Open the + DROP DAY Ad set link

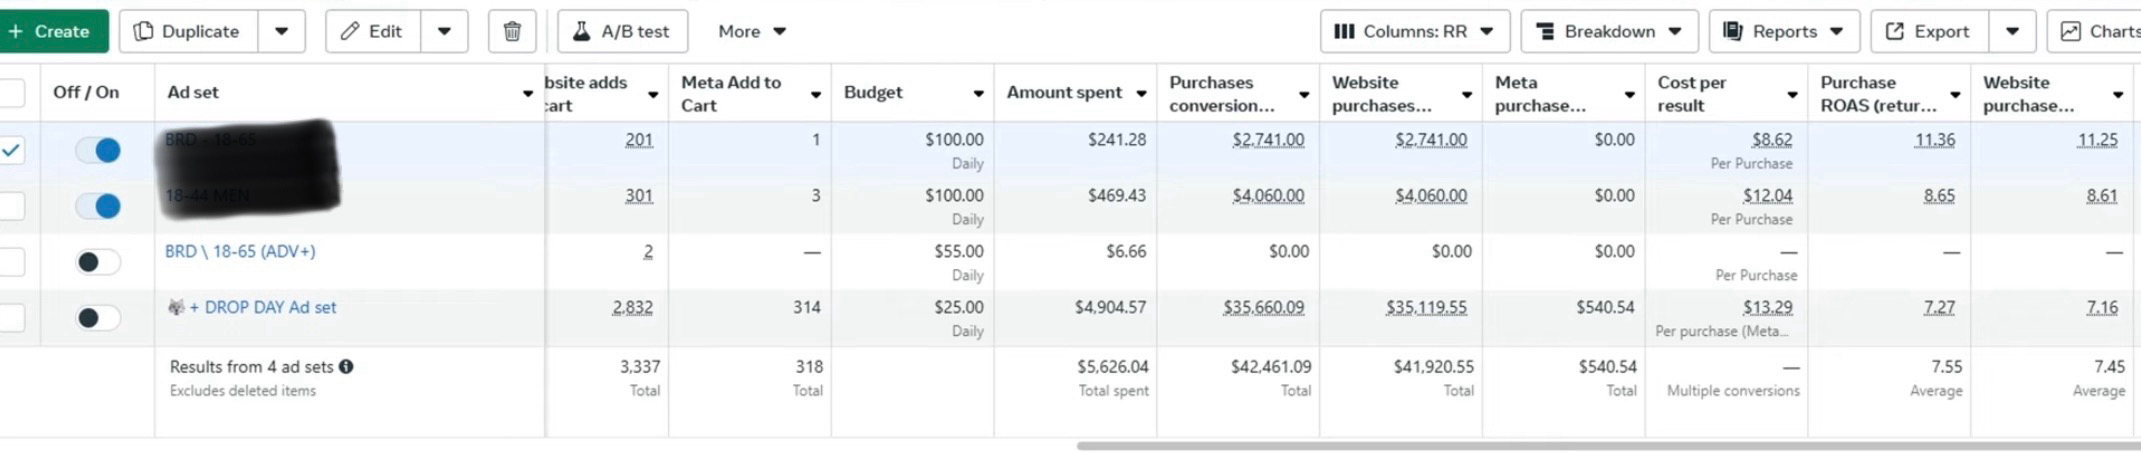262,307
